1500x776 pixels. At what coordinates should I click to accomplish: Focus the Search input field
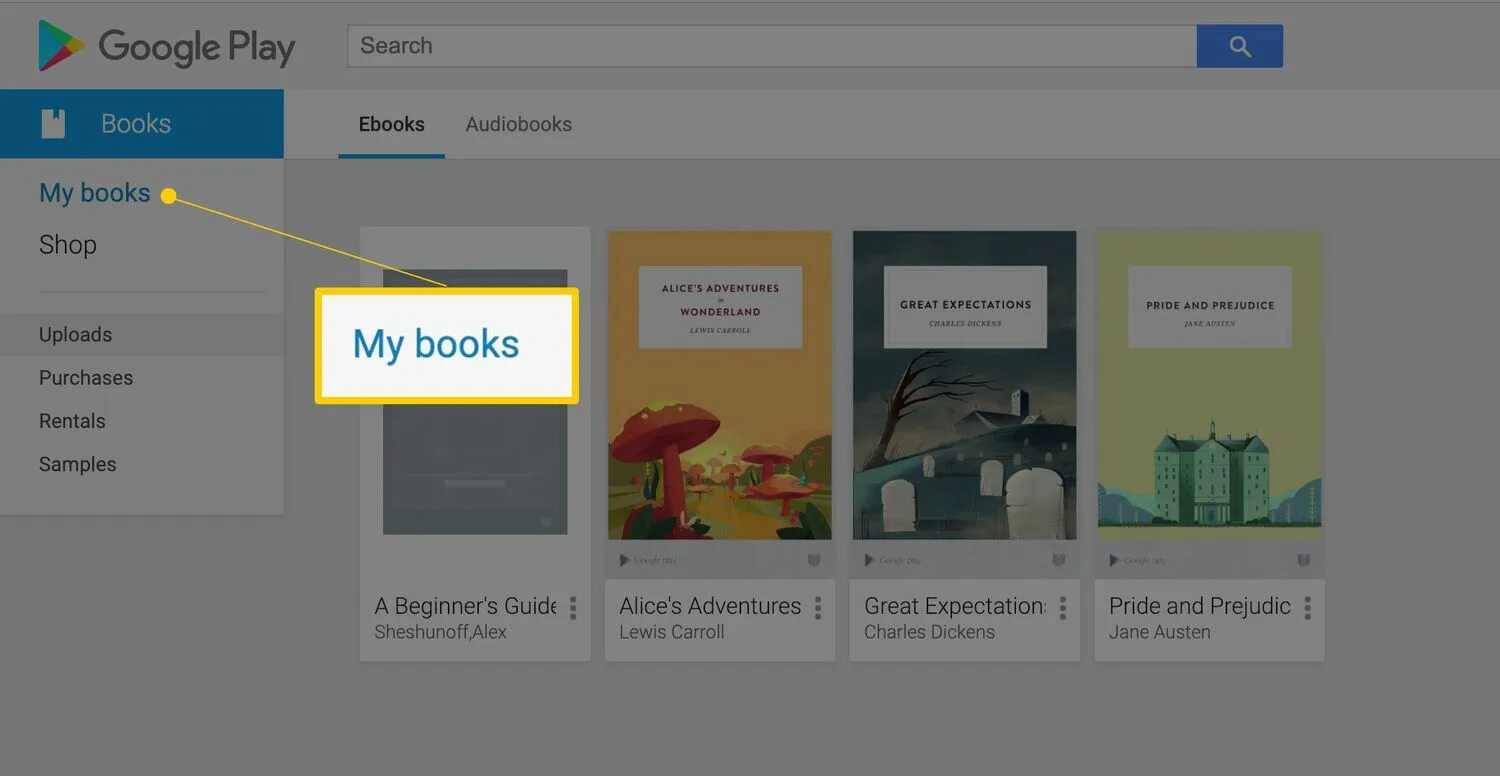click(x=772, y=46)
